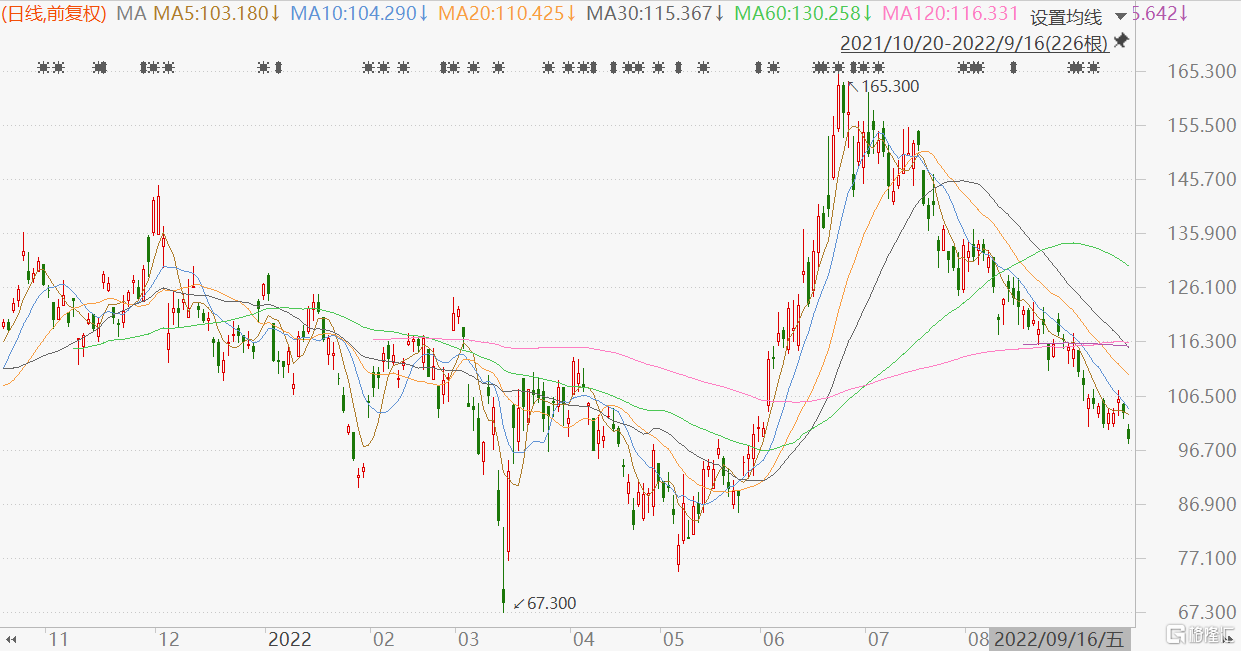The image size is (1241, 651).
Task: Select the MA5:103.180 indicator label
Action: (216, 14)
